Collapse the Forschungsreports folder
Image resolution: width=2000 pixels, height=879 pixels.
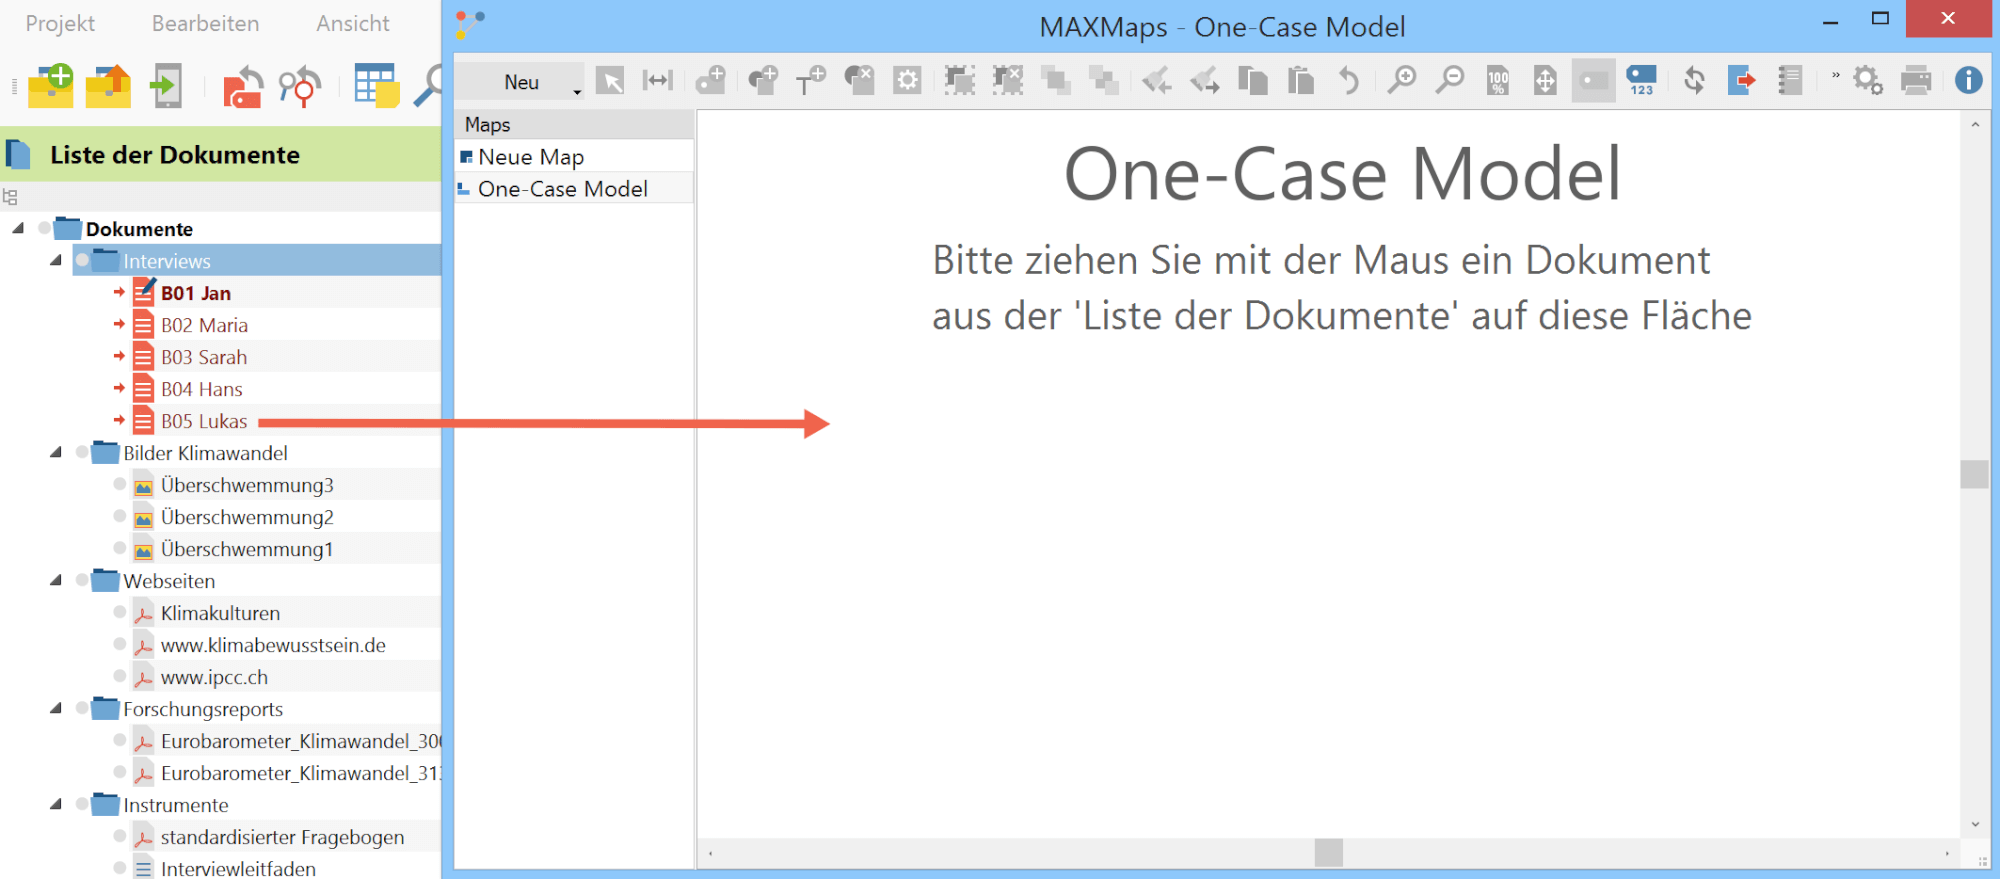pos(56,708)
